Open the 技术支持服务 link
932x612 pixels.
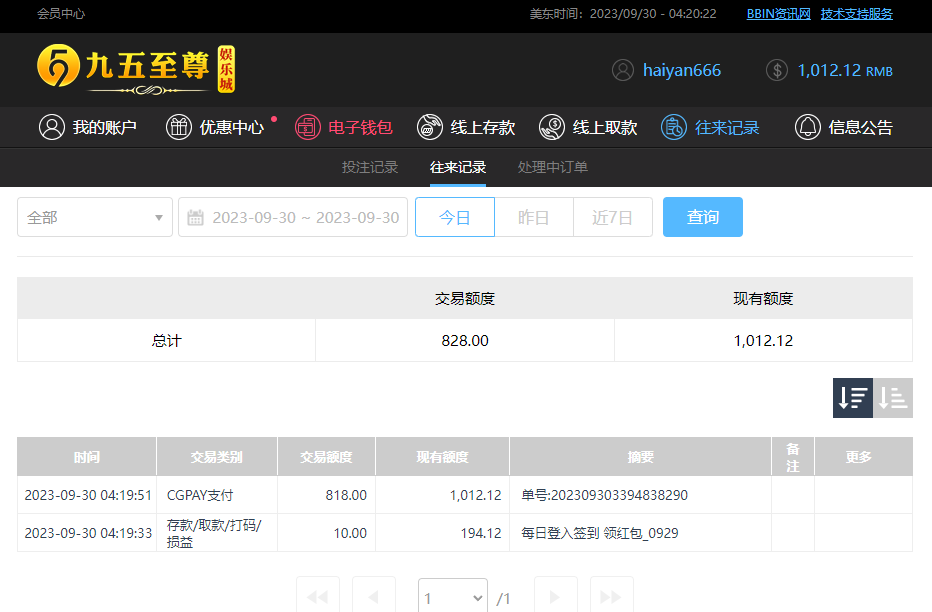[857, 14]
